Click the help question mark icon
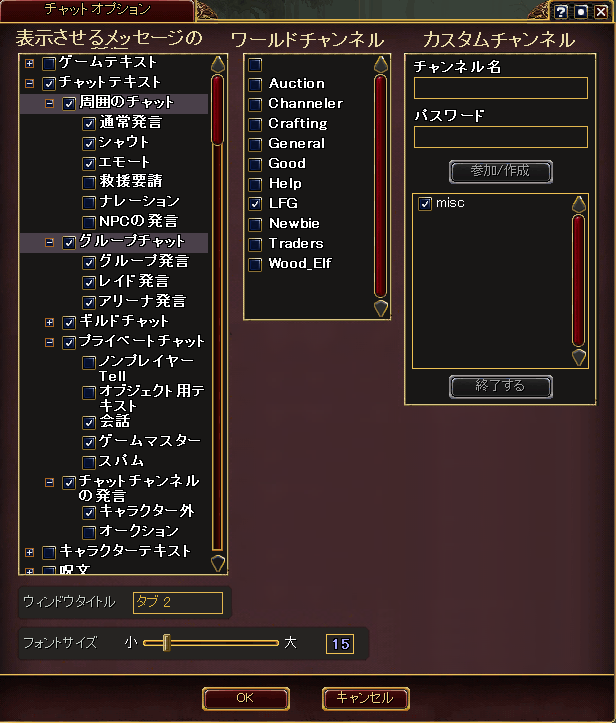 (561, 11)
